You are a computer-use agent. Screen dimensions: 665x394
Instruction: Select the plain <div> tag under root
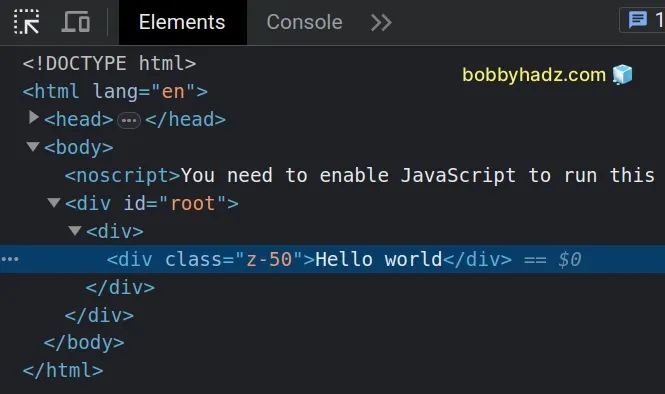(115, 232)
